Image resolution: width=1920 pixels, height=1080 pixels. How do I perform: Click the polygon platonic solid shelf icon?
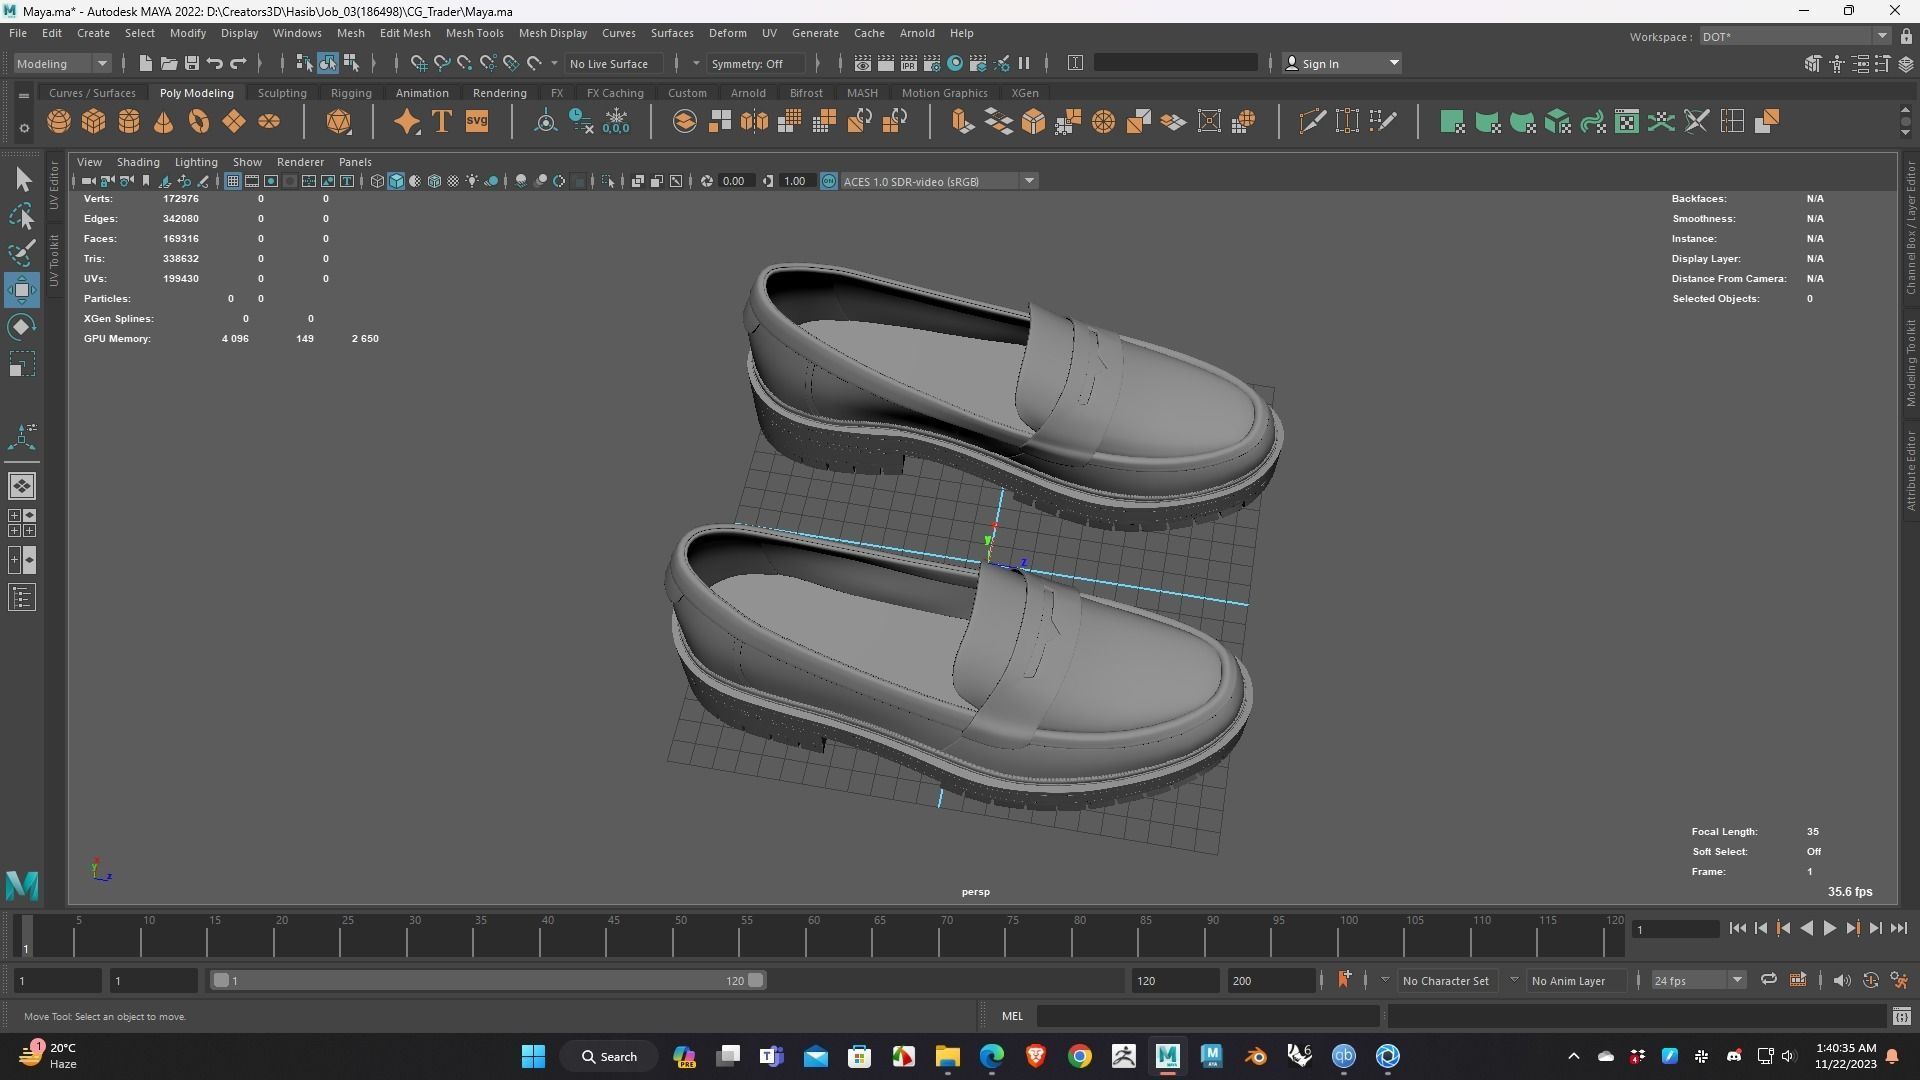[339, 122]
